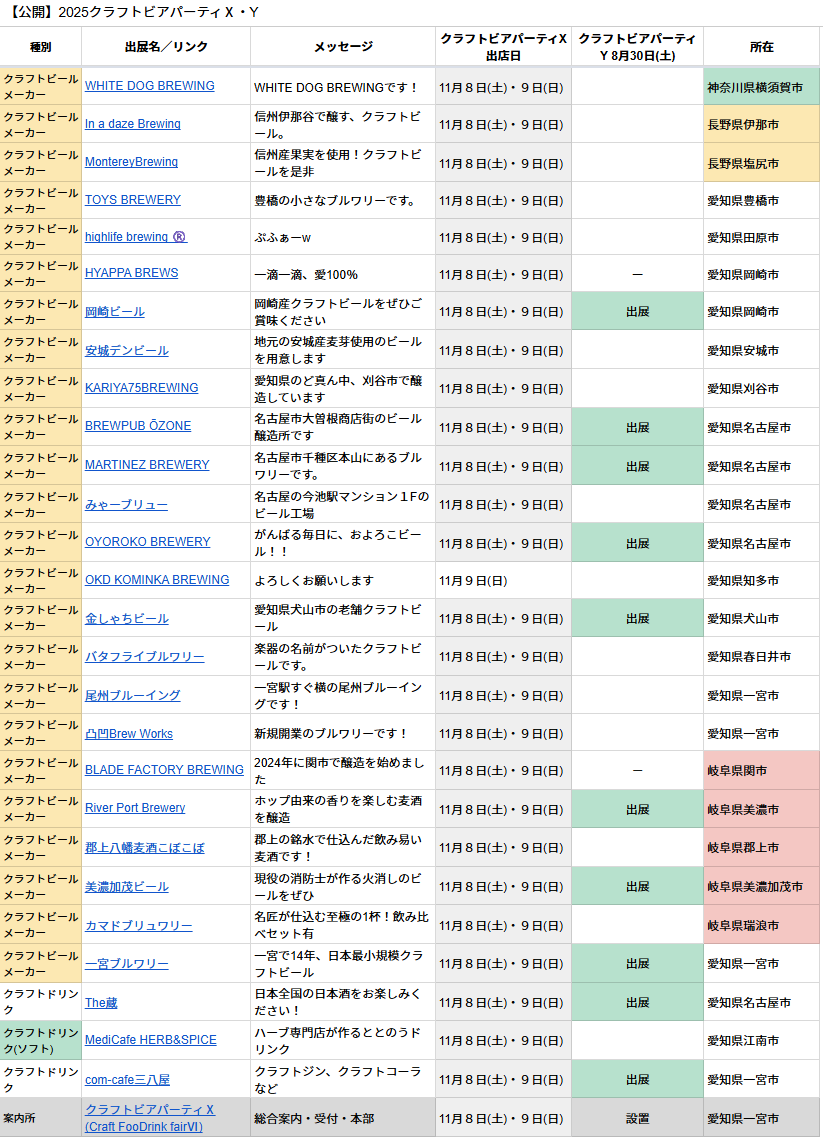The width and height of the screenshot is (823, 1137).
Task: Click the 種別 column header
Action: coord(41,47)
